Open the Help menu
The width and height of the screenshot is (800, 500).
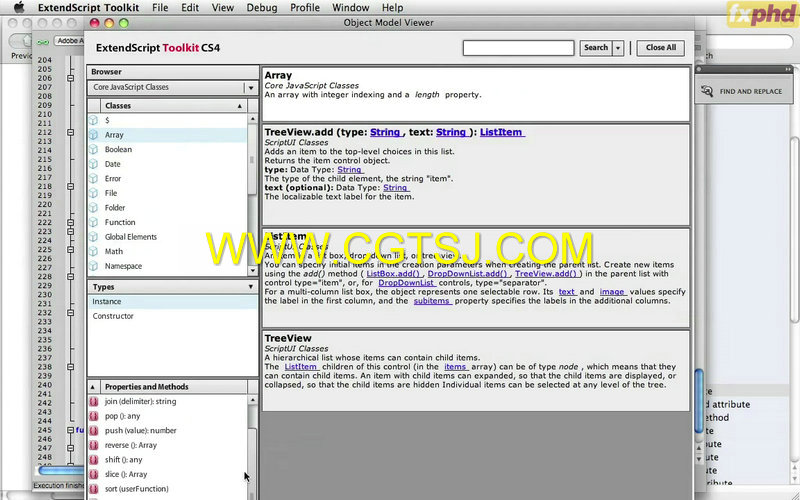tap(392, 8)
